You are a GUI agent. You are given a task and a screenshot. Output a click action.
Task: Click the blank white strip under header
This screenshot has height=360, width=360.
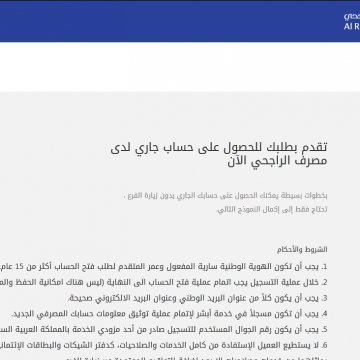tap(180, 67)
